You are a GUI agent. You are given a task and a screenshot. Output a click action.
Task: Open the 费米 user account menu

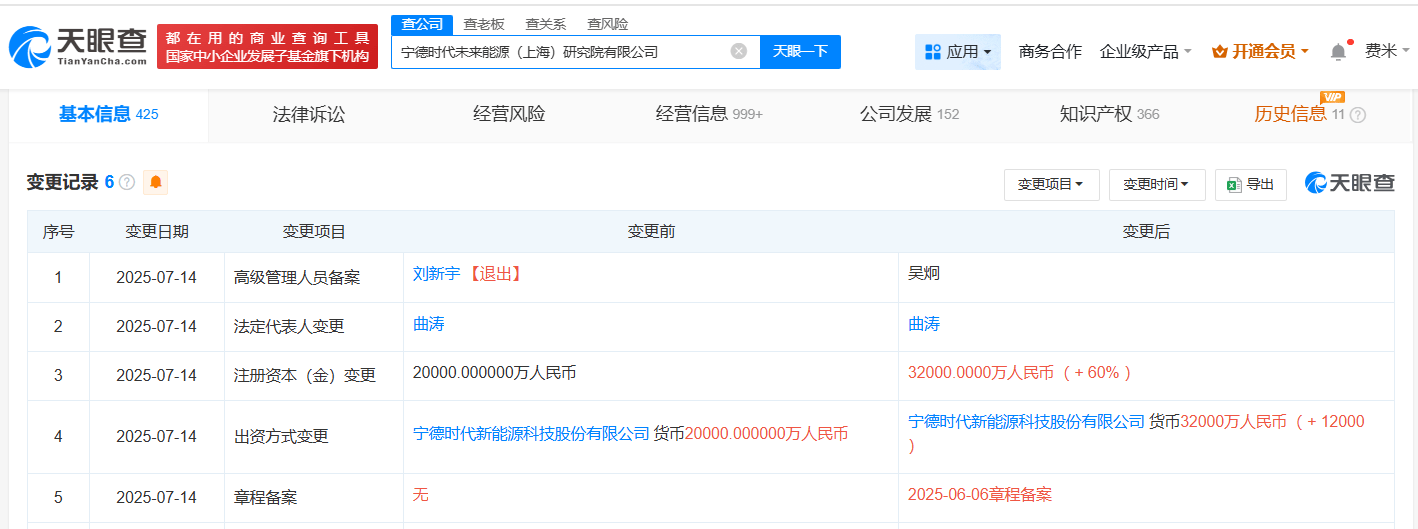point(1387,51)
